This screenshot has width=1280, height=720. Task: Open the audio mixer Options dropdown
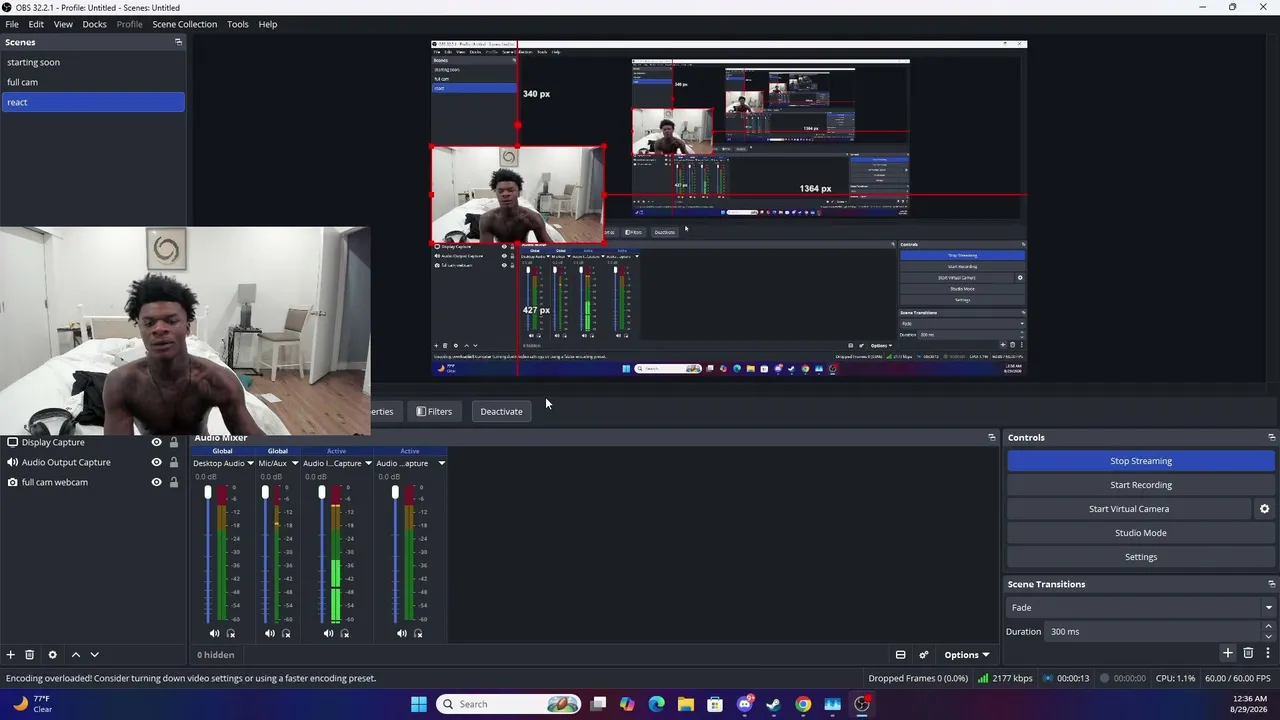tap(966, 655)
